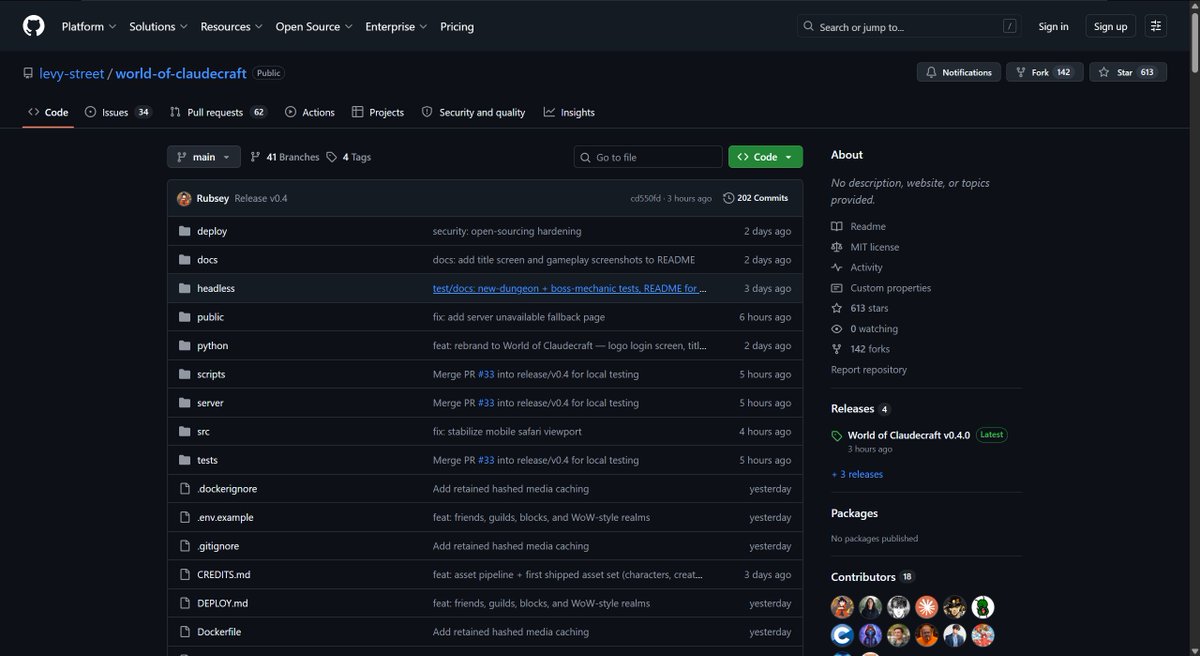Image resolution: width=1200 pixels, height=656 pixels.
Task: Click the file icon beside .dockerignore
Action: click(x=184, y=489)
